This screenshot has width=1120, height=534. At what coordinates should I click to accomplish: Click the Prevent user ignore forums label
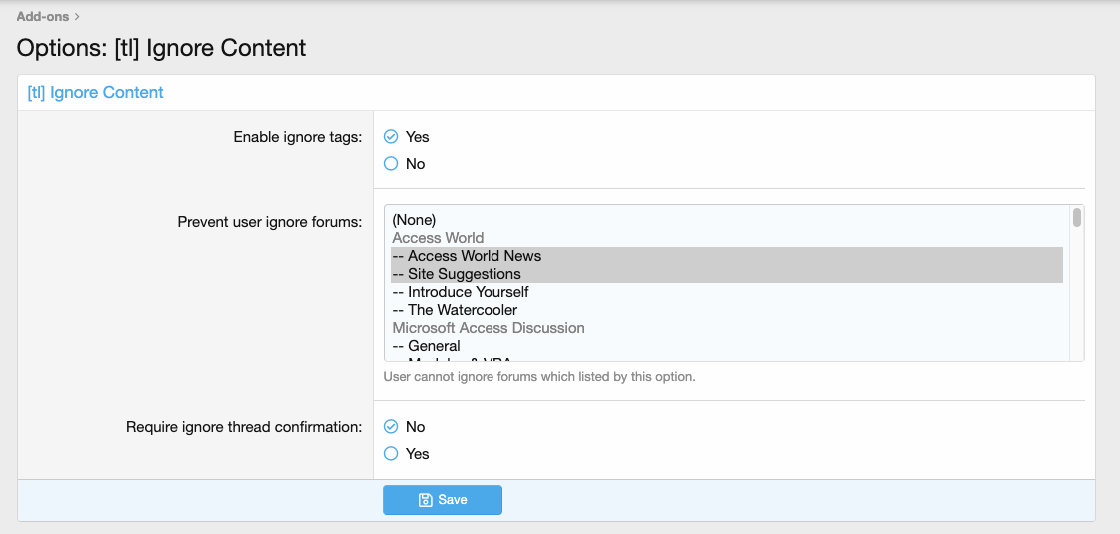pos(269,221)
